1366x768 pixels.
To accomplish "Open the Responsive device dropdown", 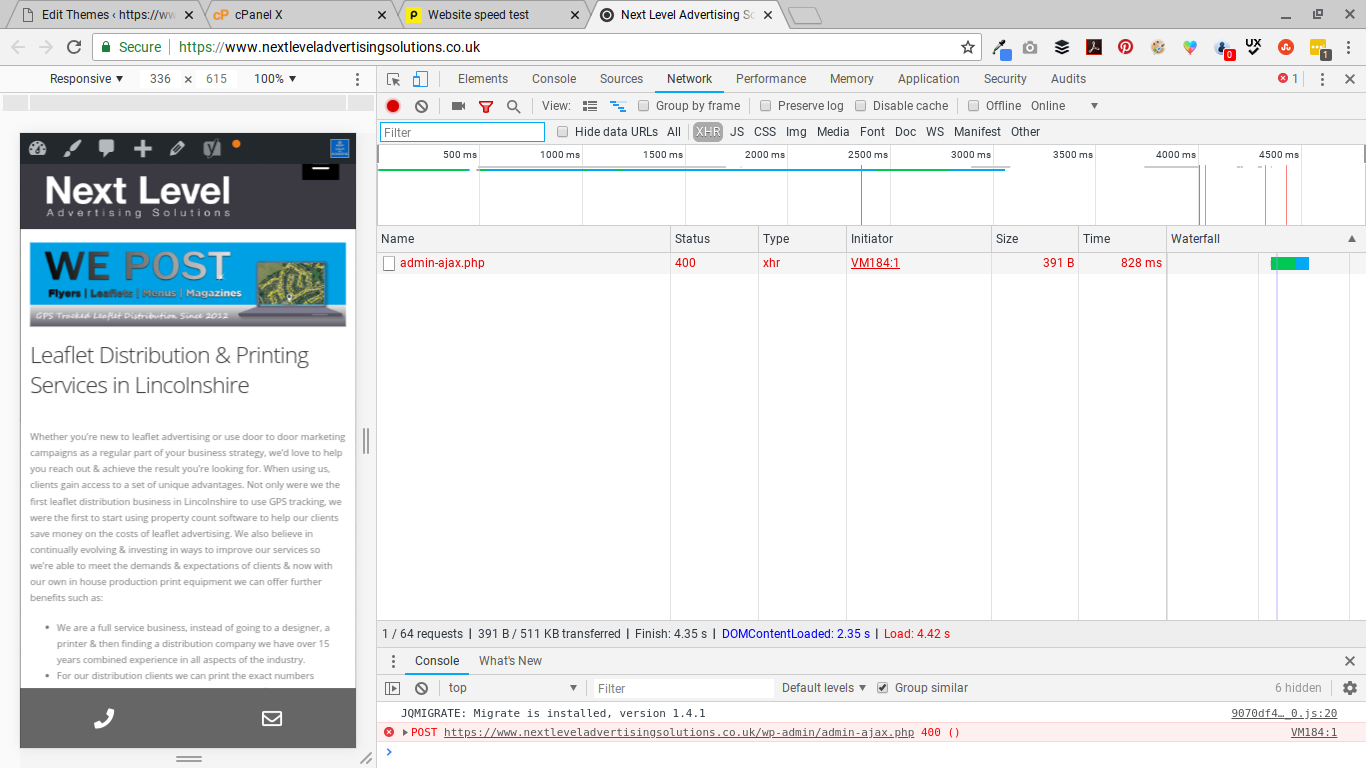I will 86,79.
